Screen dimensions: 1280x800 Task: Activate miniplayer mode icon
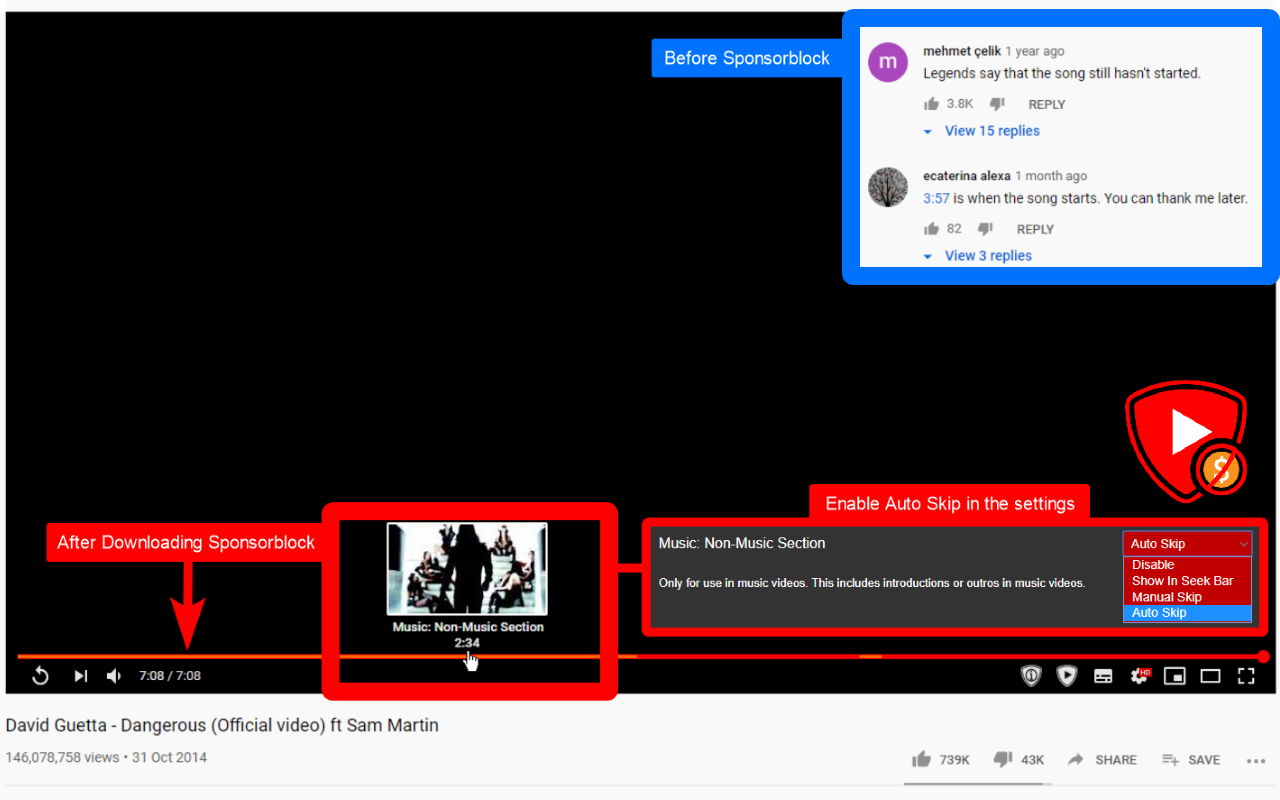(1175, 675)
